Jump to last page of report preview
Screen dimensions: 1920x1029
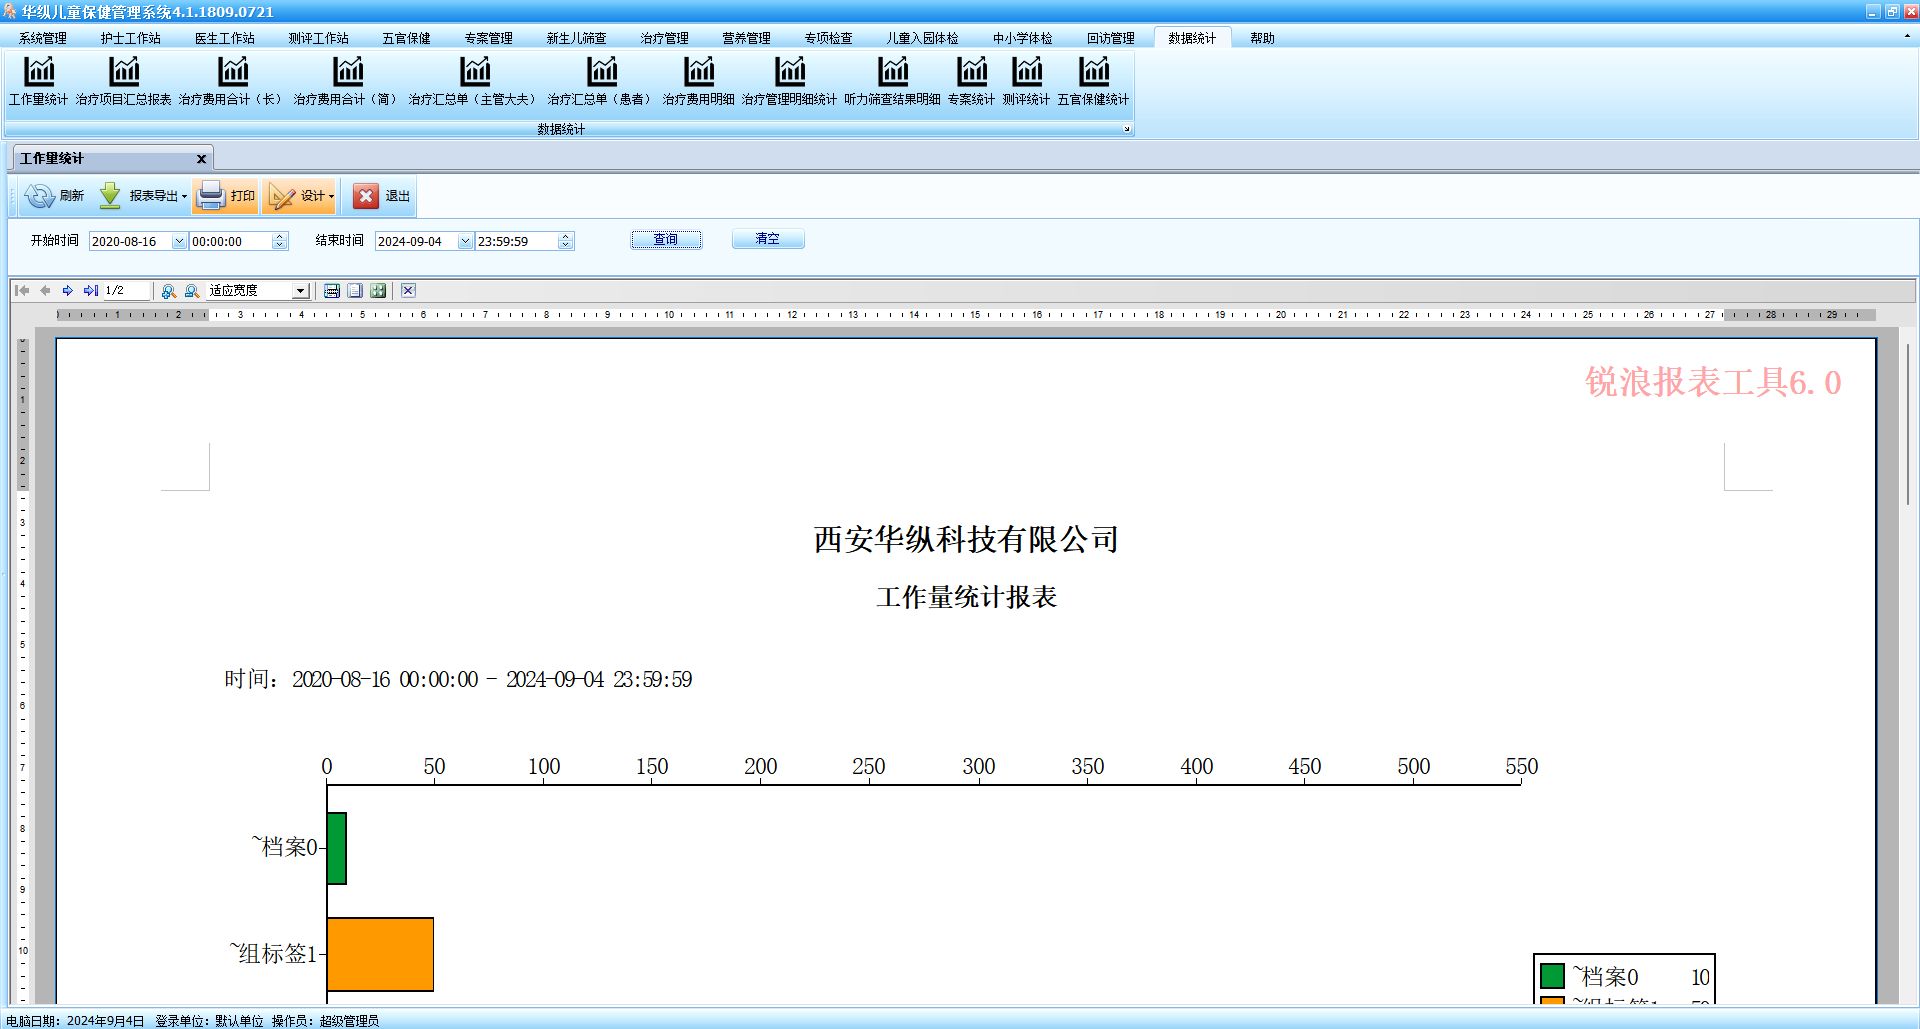point(91,291)
